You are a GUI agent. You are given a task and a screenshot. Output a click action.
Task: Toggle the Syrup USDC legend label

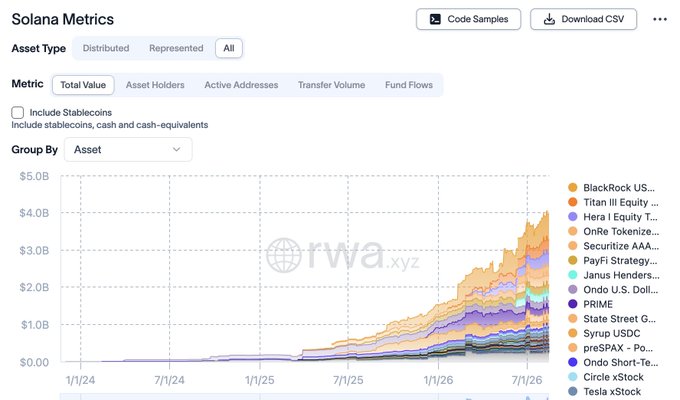[x=611, y=334]
